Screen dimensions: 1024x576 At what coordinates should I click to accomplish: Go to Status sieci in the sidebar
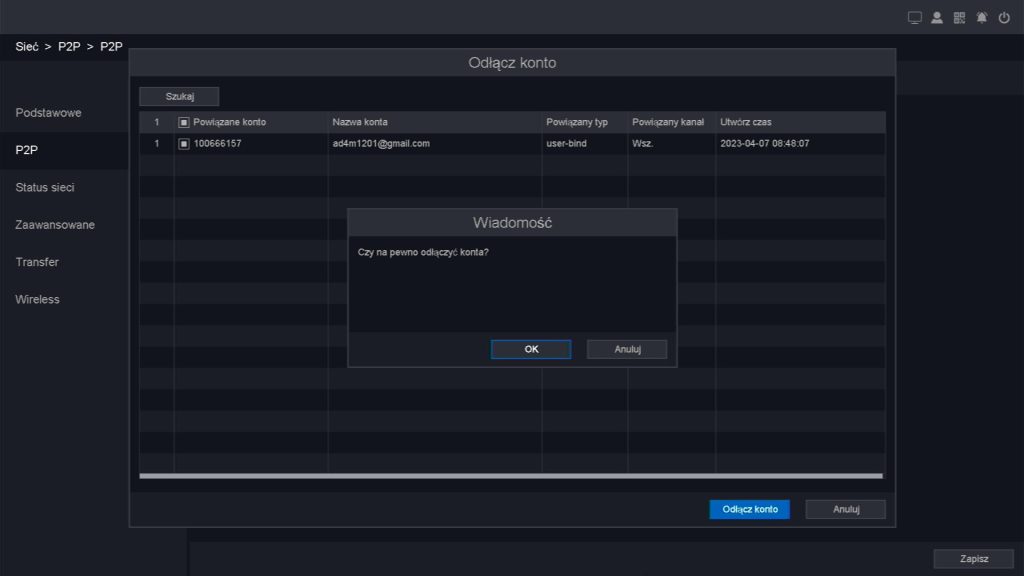point(45,187)
